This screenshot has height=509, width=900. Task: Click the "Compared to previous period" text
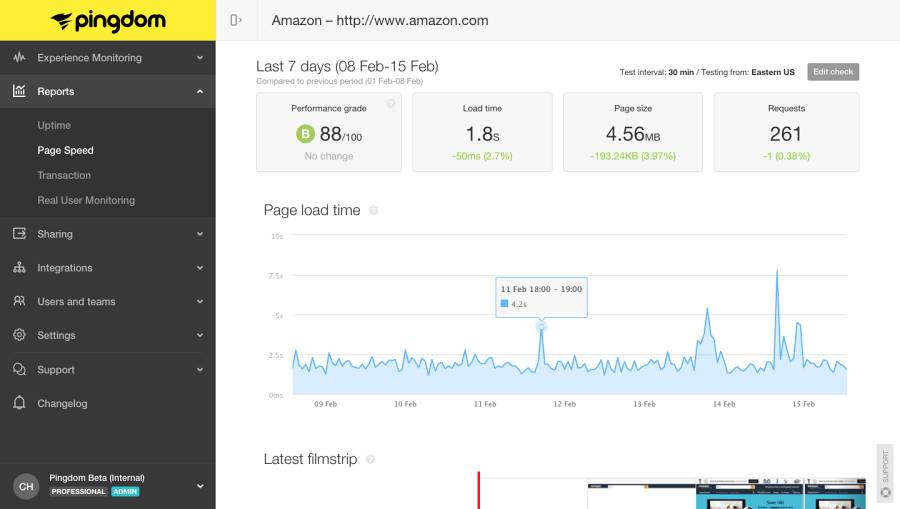coord(309,81)
